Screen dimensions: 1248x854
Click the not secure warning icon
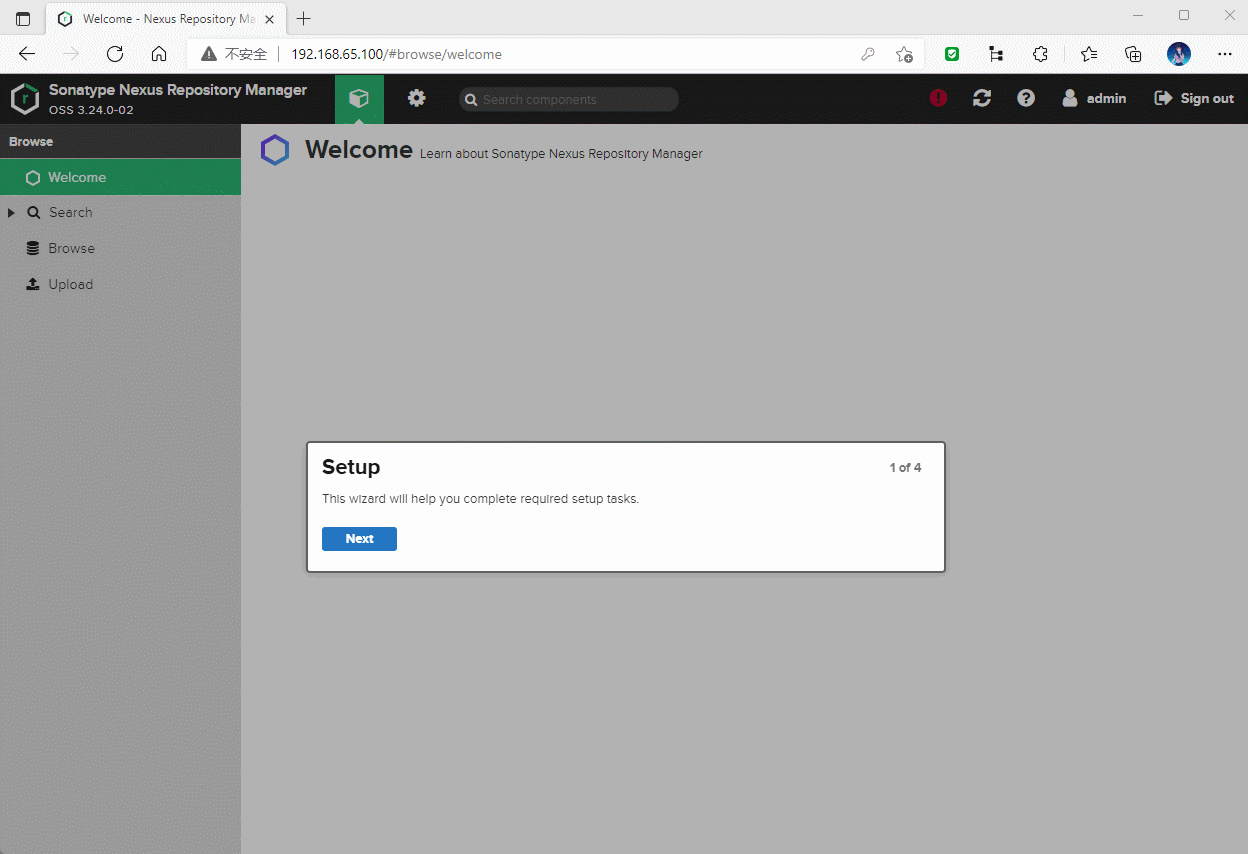[x=209, y=54]
